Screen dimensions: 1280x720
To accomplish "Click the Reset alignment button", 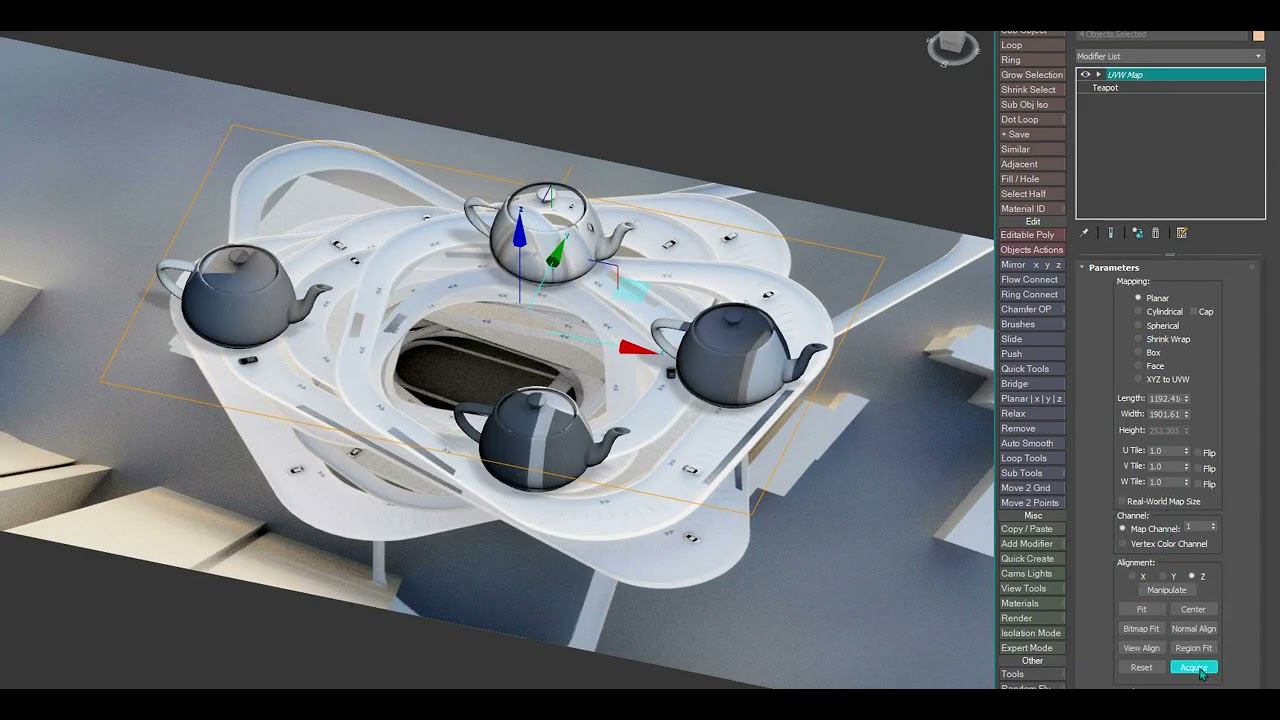I will tap(1141, 667).
